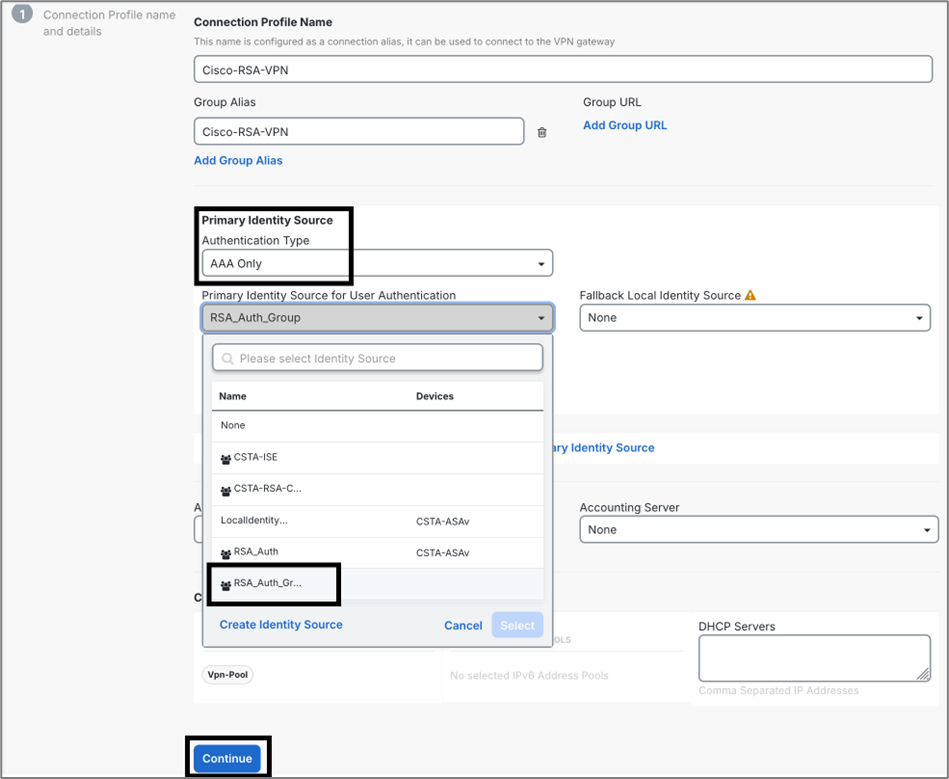The image size is (949, 779).
Task: Click the Add Group URL link
Action: [x=624, y=125]
